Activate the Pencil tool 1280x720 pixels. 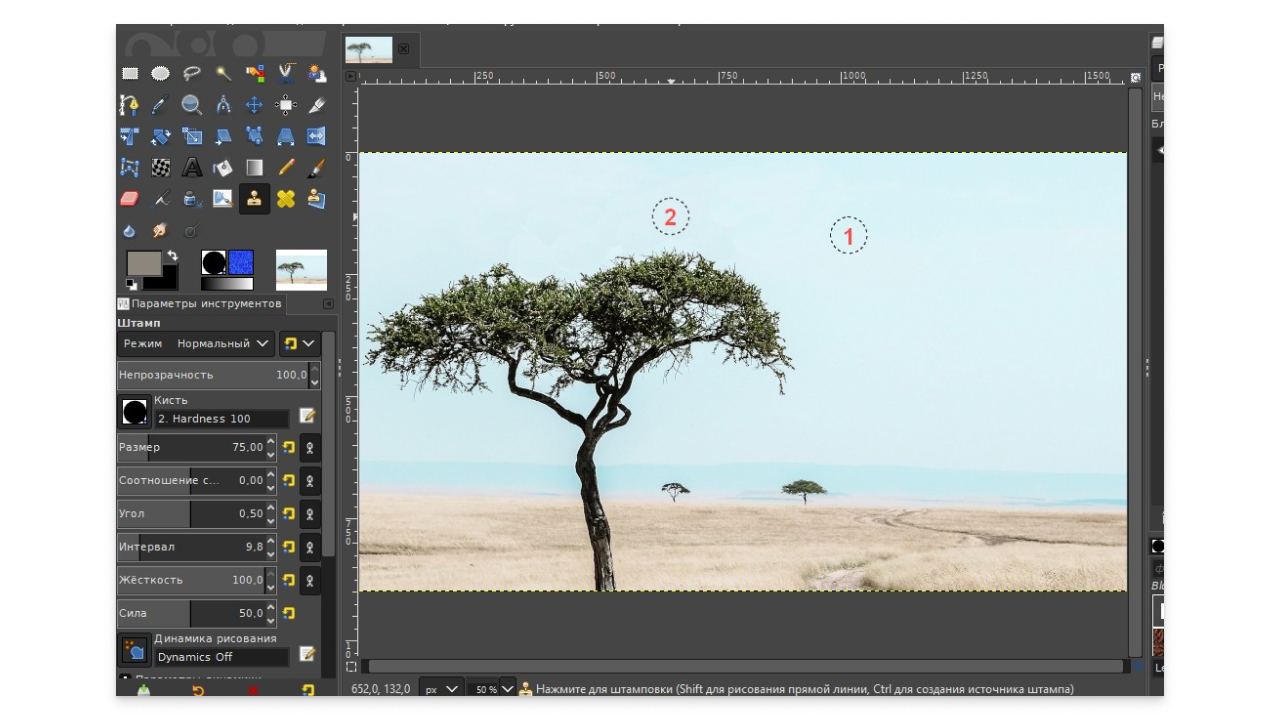tap(286, 167)
